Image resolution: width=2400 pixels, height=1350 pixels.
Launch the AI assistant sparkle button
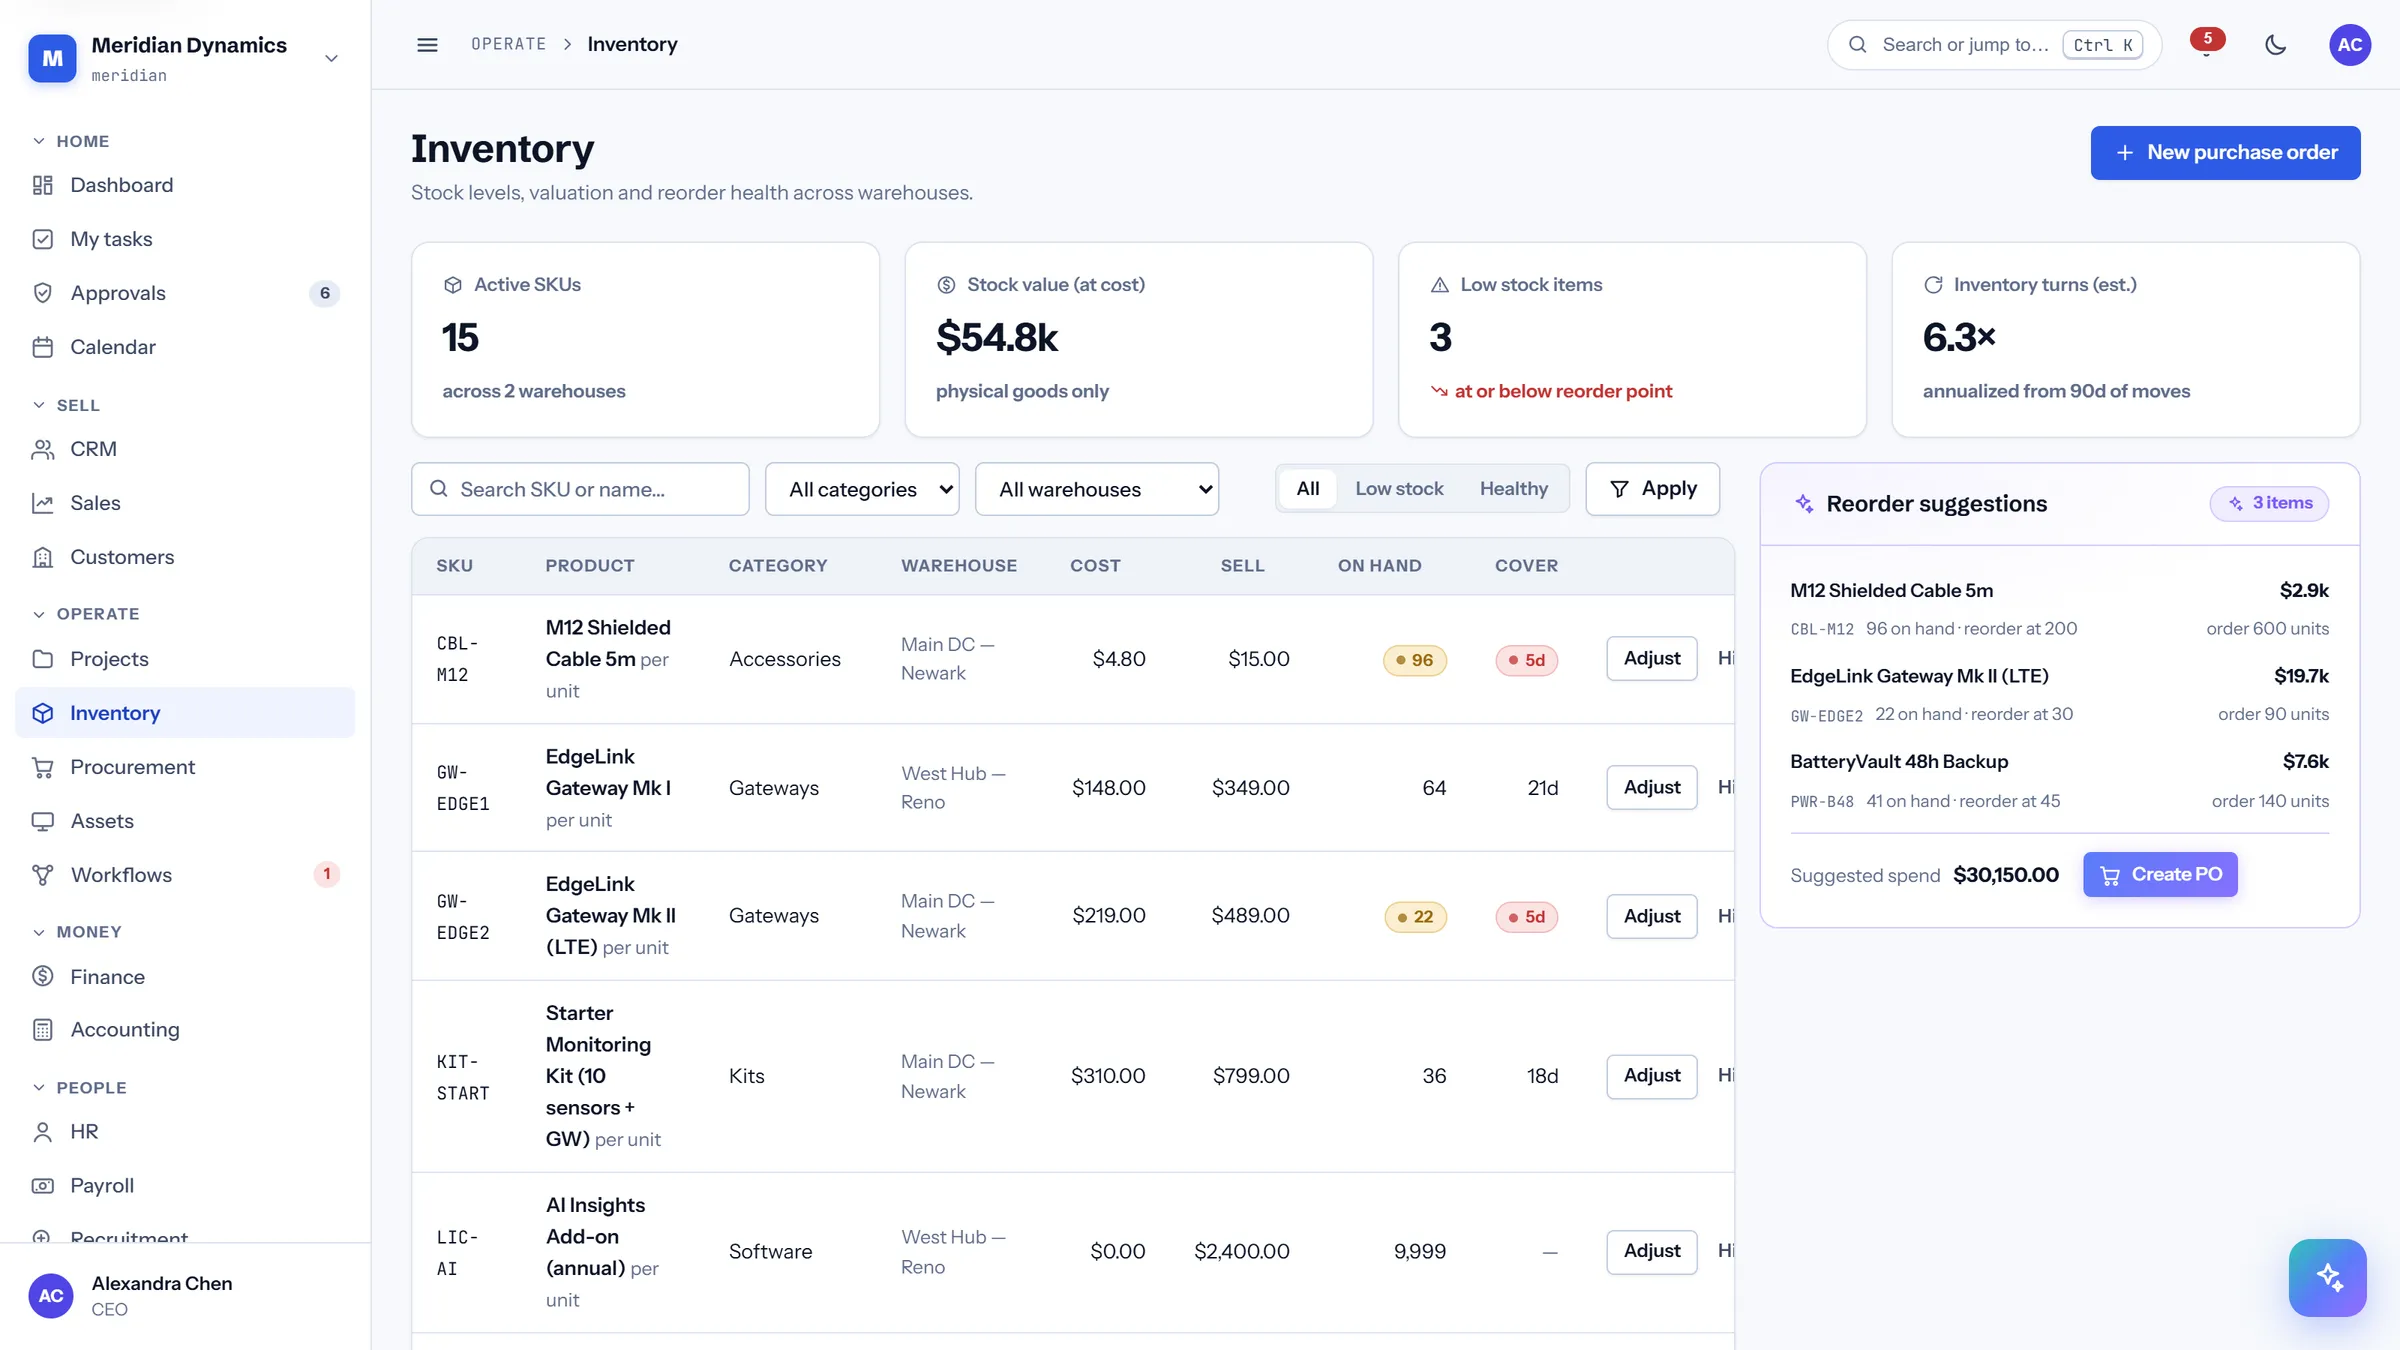coord(2327,1277)
